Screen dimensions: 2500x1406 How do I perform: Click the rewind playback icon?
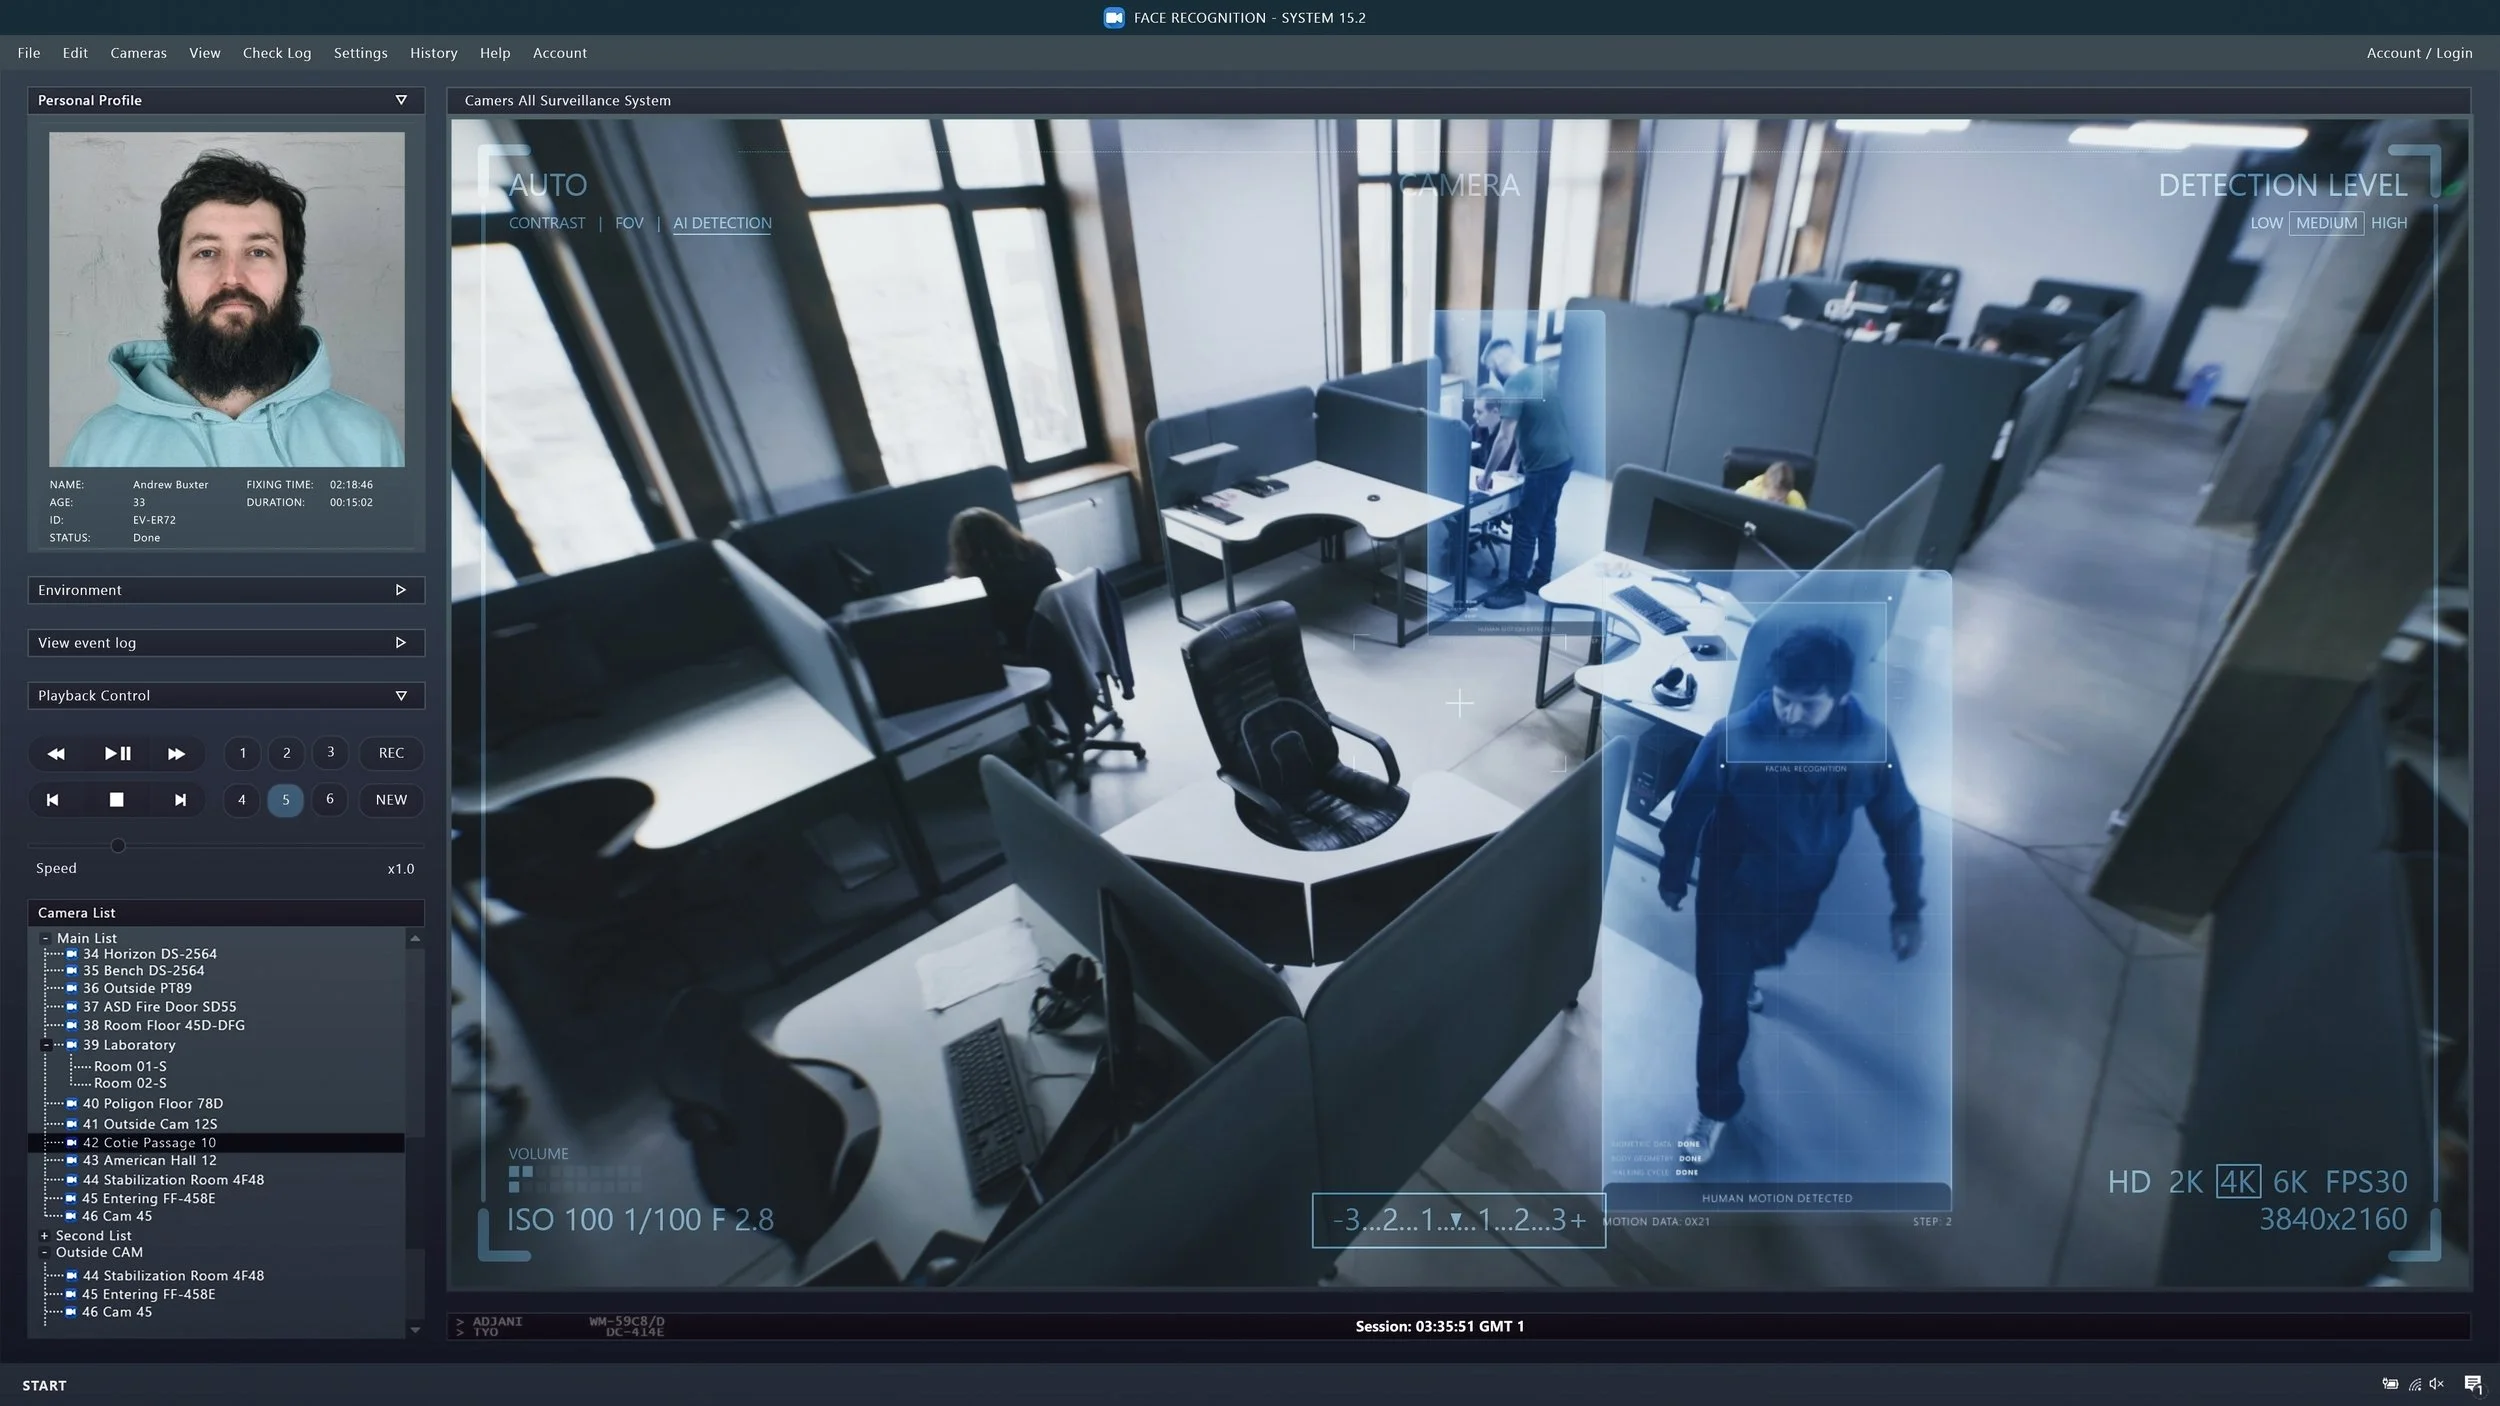56,753
